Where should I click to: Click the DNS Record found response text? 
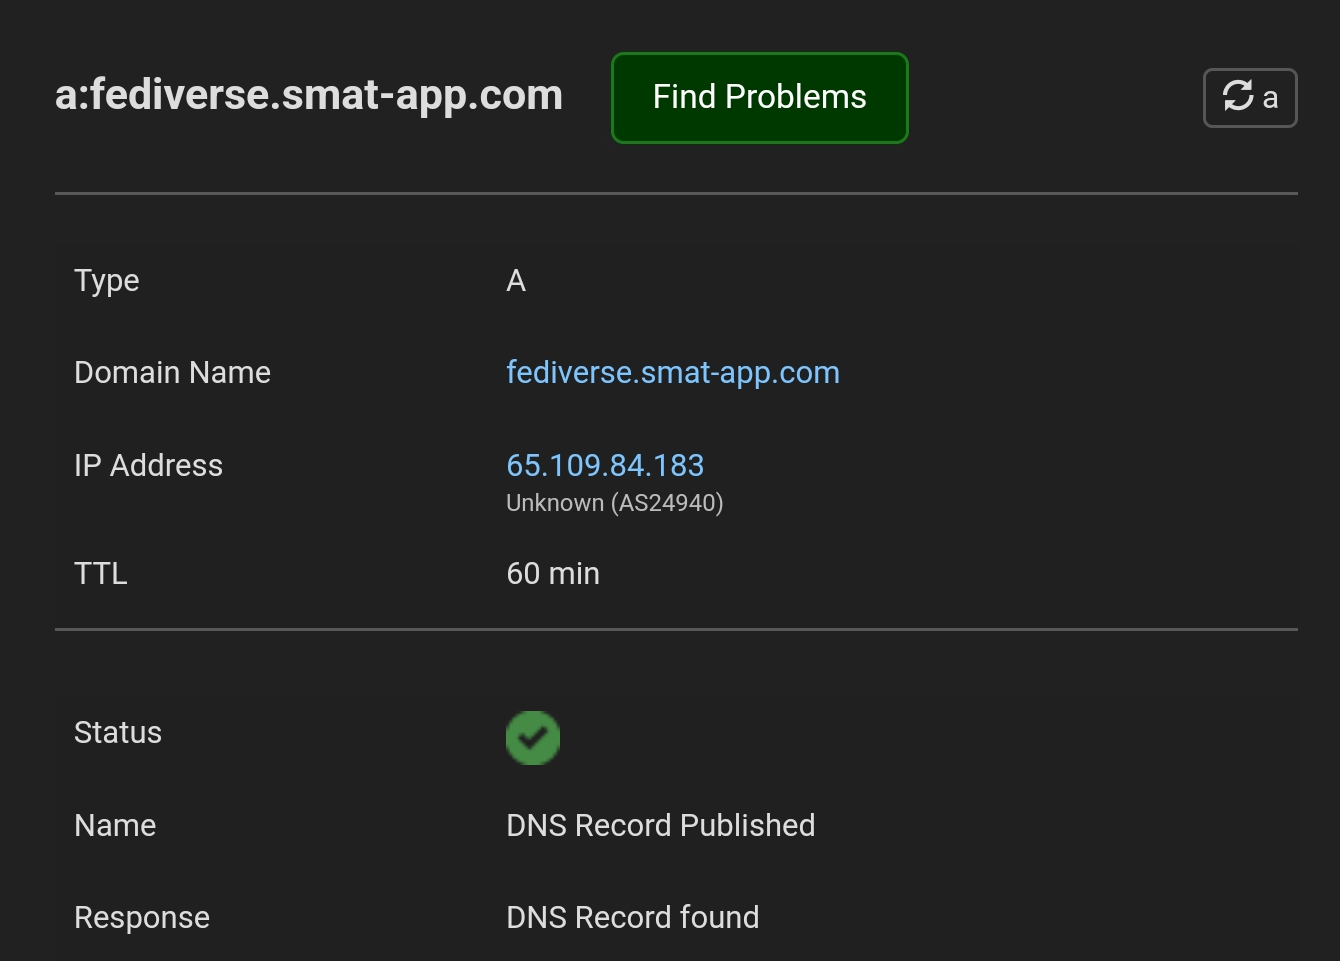(632, 918)
